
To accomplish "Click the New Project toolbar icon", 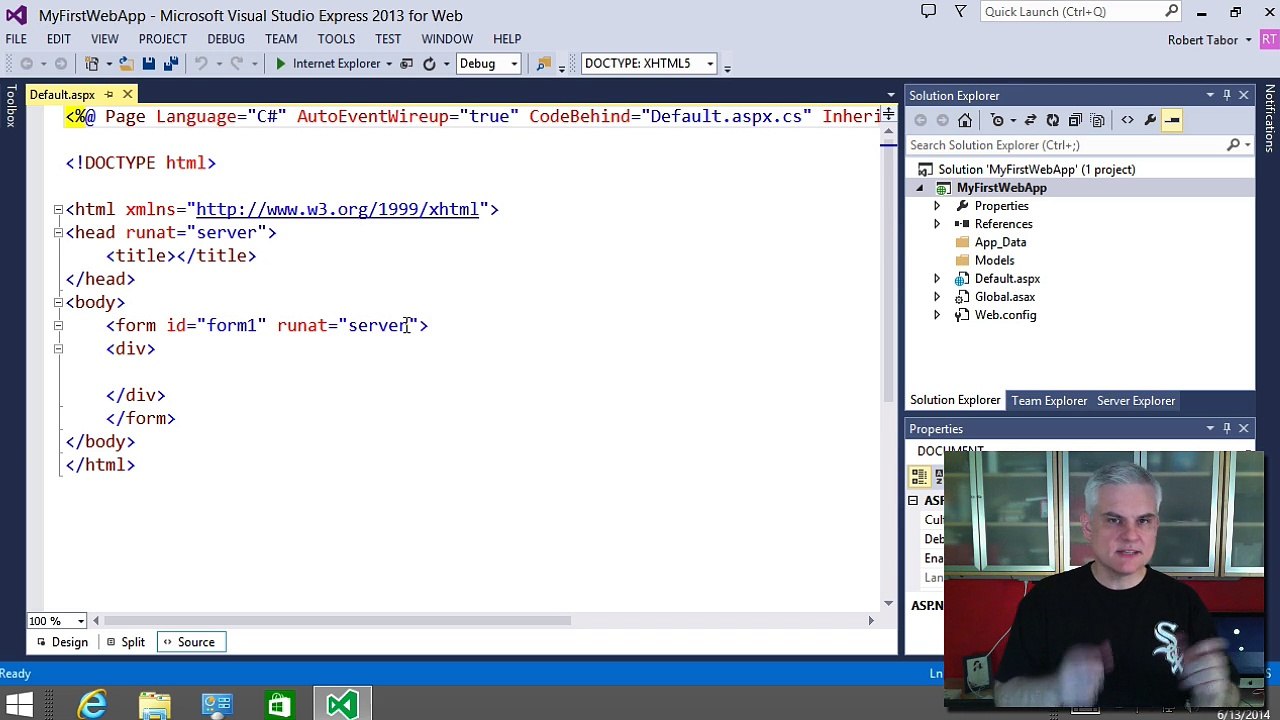I will click(x=92, y=64).
